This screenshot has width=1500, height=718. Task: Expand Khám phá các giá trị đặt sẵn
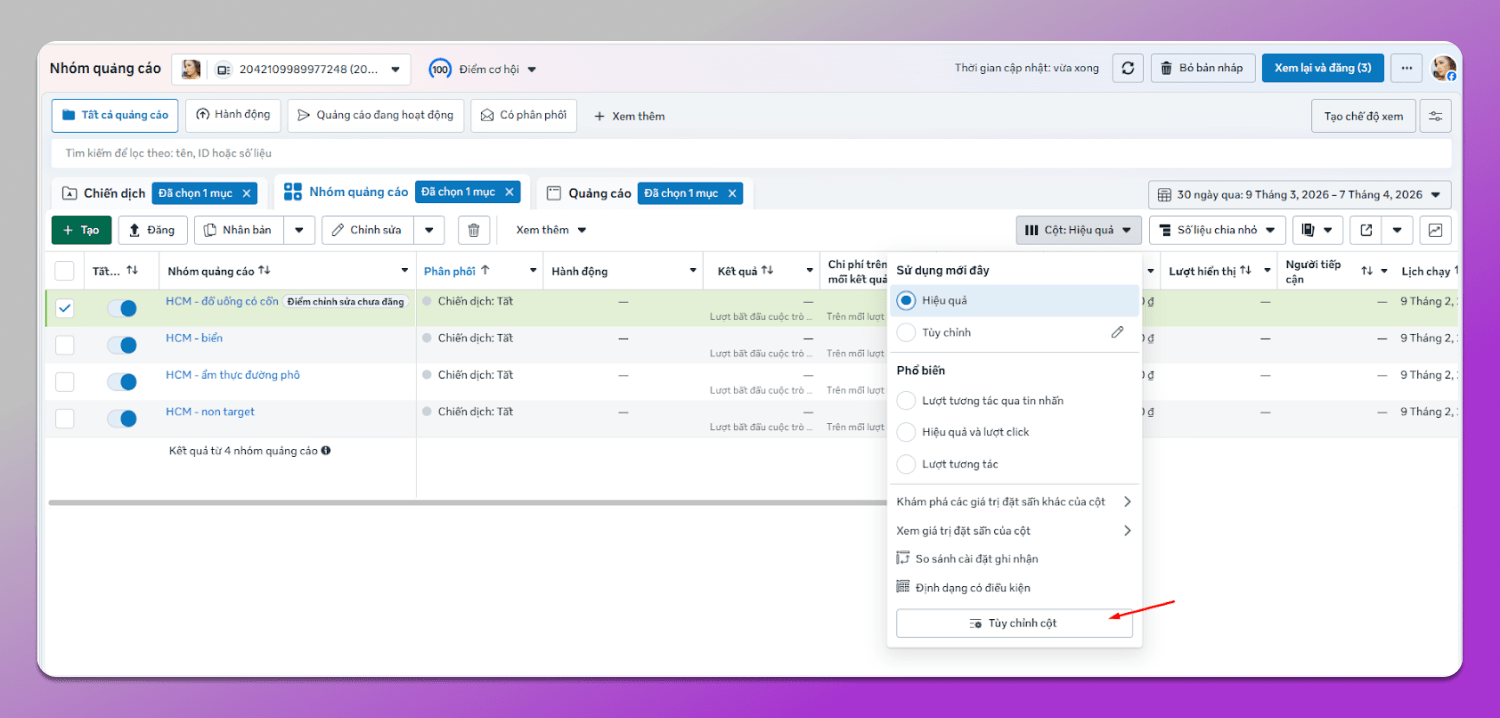(x=1014, y=502)
